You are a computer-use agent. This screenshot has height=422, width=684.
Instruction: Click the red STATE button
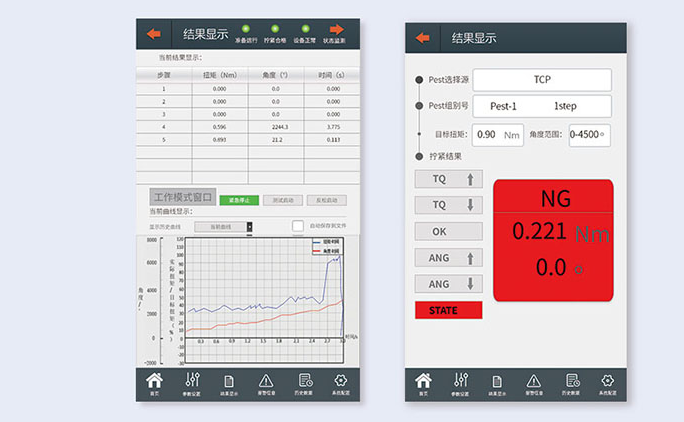(448, 310)
